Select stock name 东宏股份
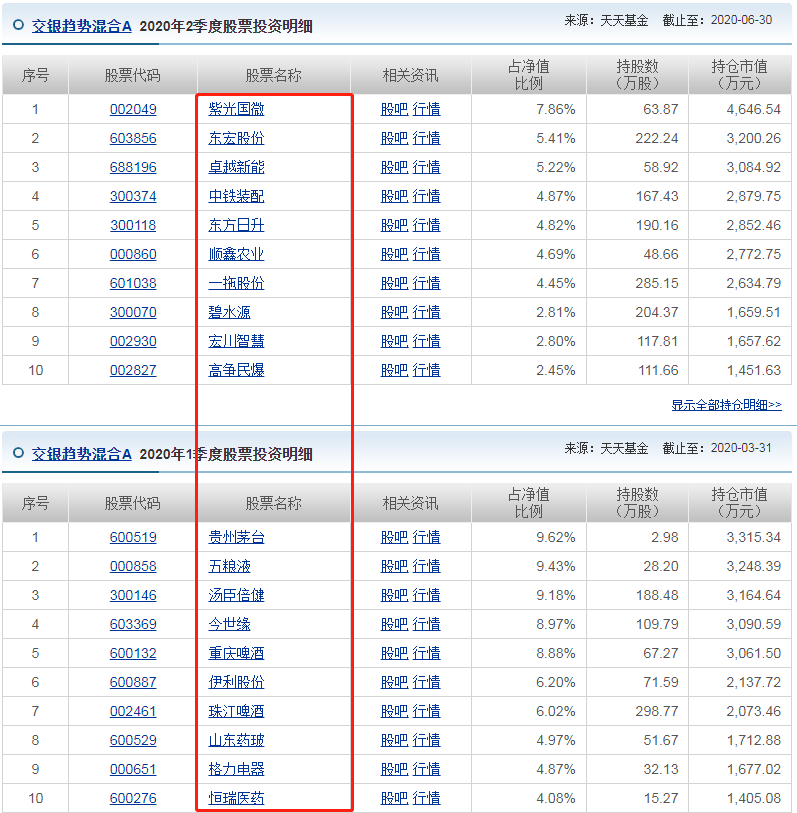The height and width of the screenshot is (813, 797). 236,138
